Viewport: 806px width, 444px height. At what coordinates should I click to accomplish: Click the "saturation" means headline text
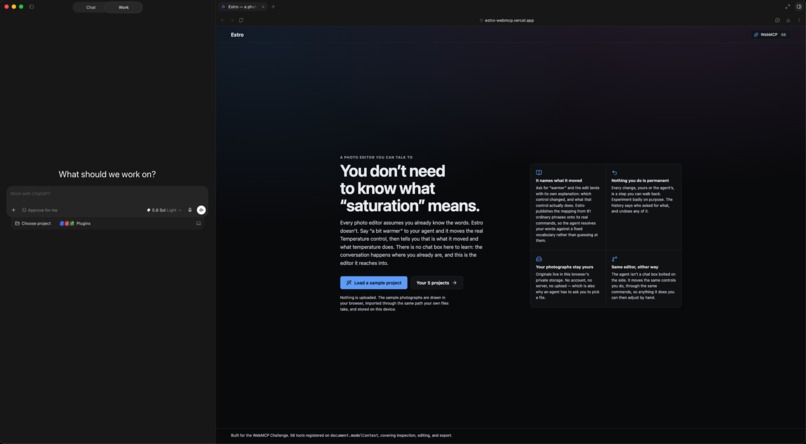(x=410, y=206)
